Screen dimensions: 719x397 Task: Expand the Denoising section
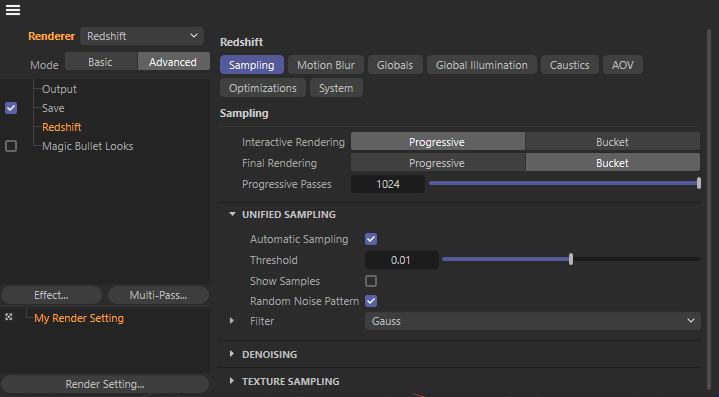[x=232, y=354]
